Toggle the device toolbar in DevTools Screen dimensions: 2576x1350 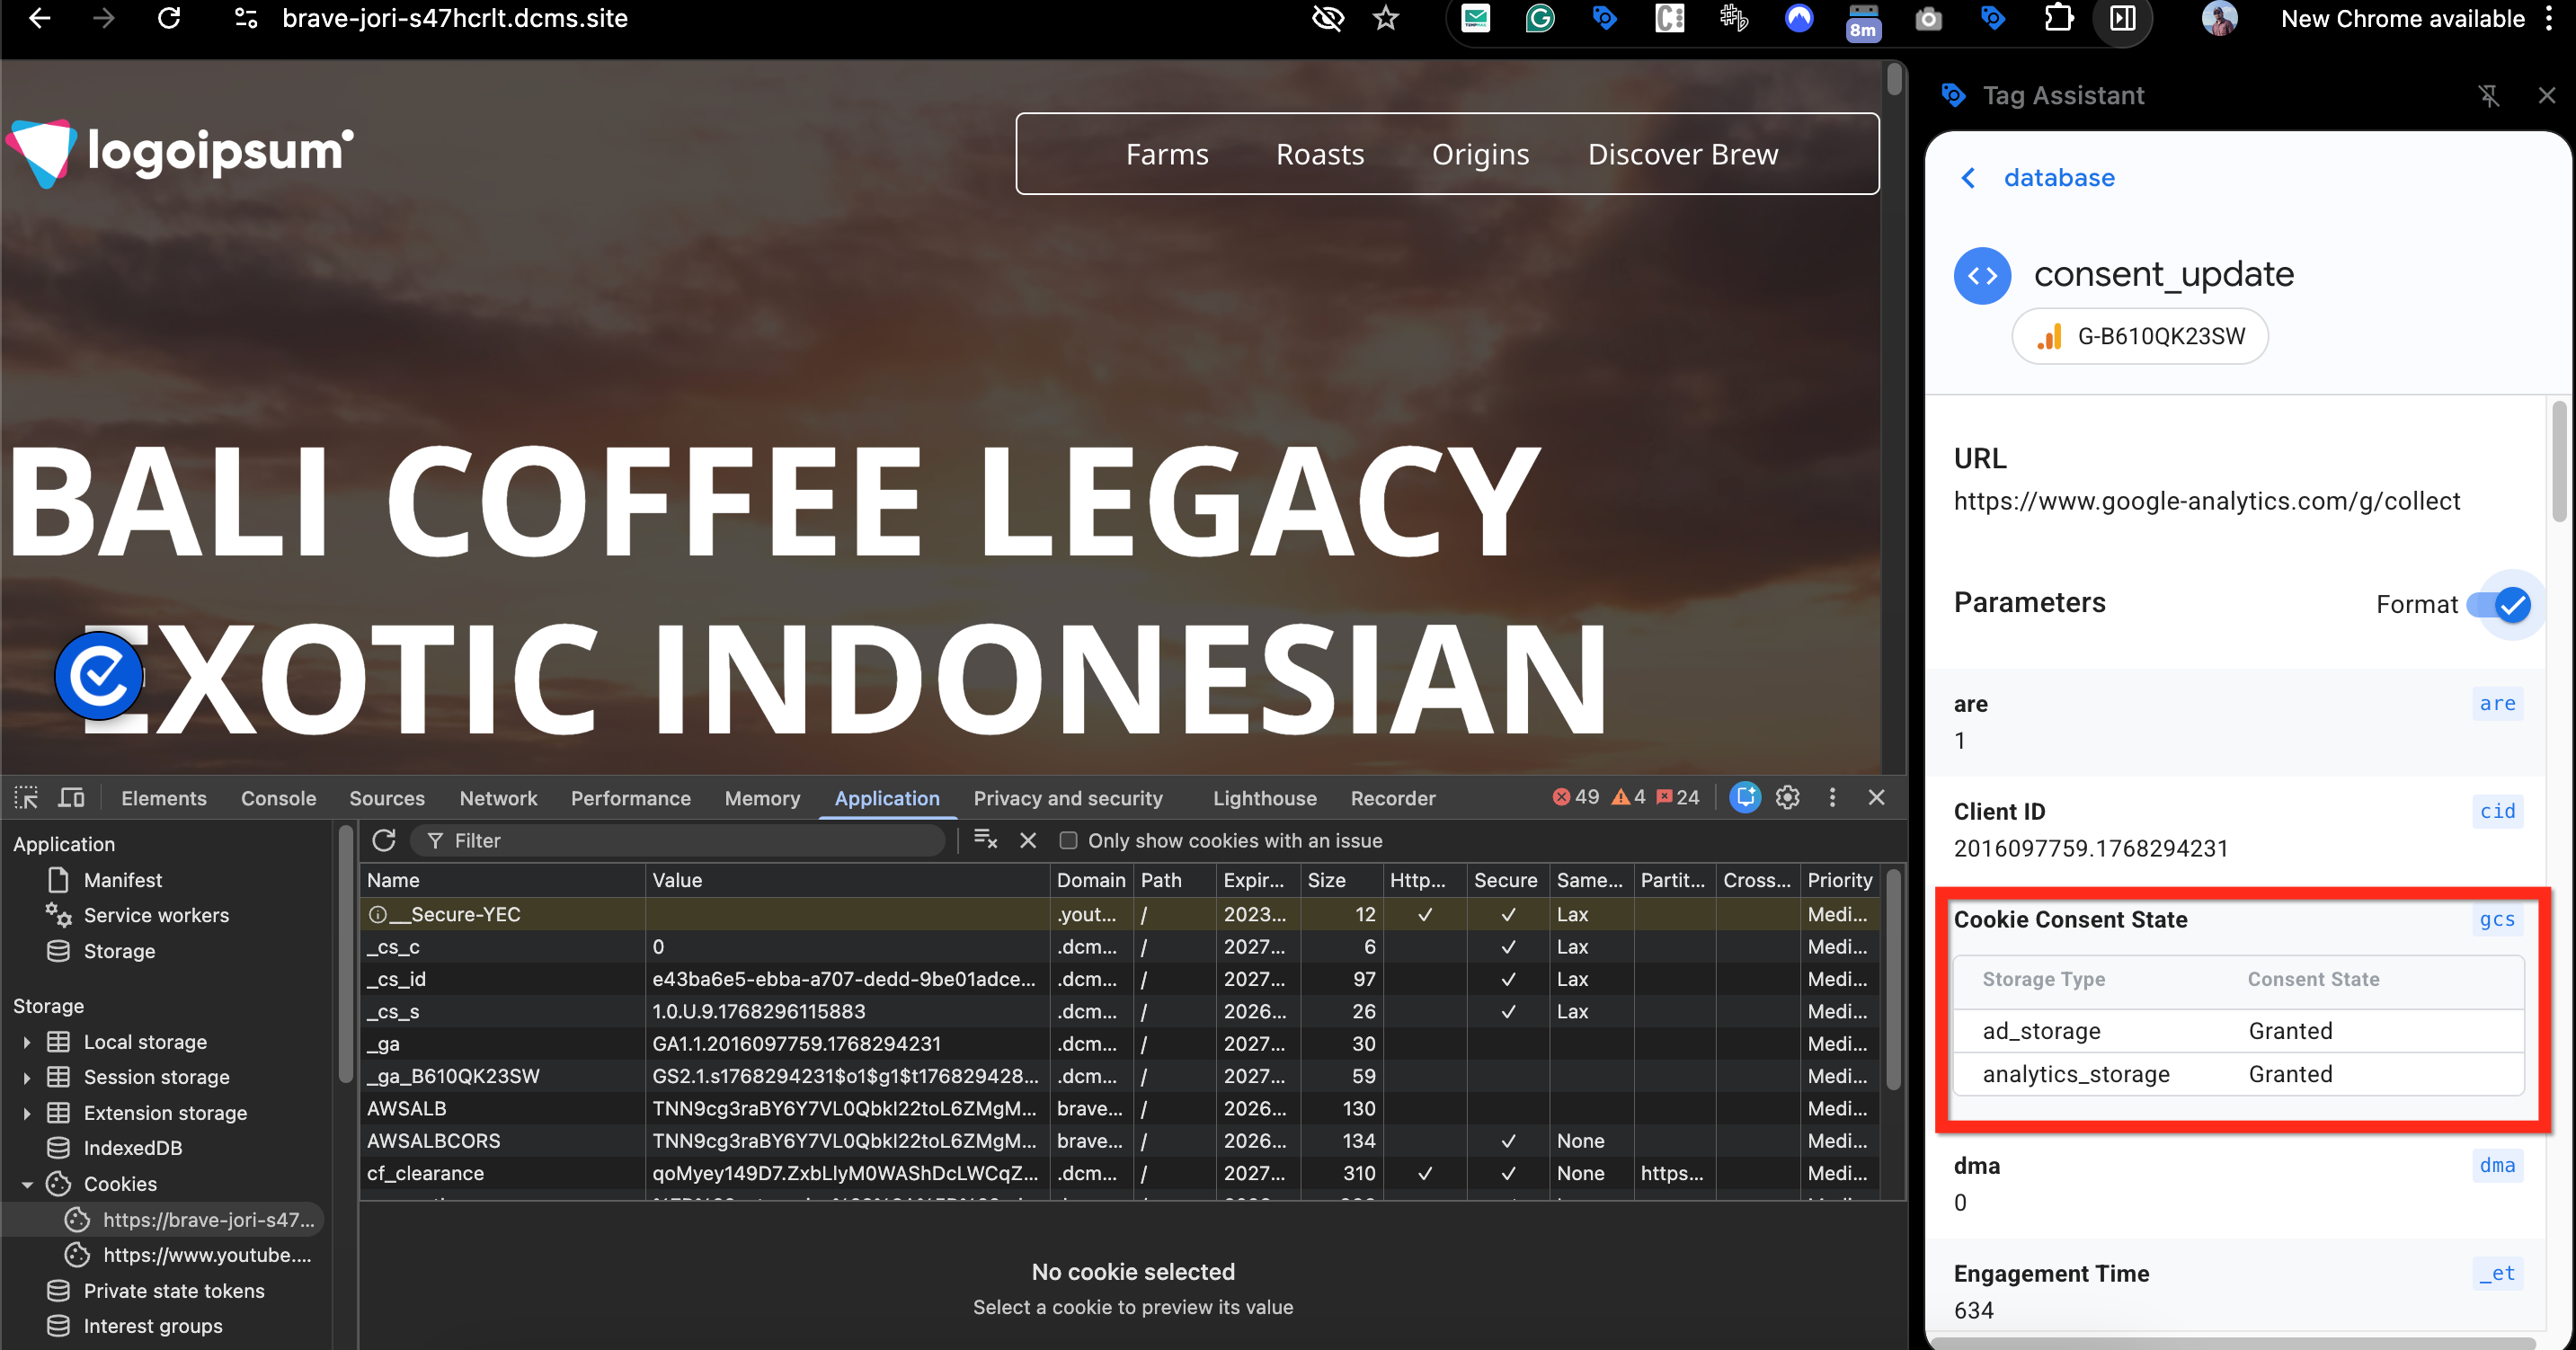(x=71, y=797)
